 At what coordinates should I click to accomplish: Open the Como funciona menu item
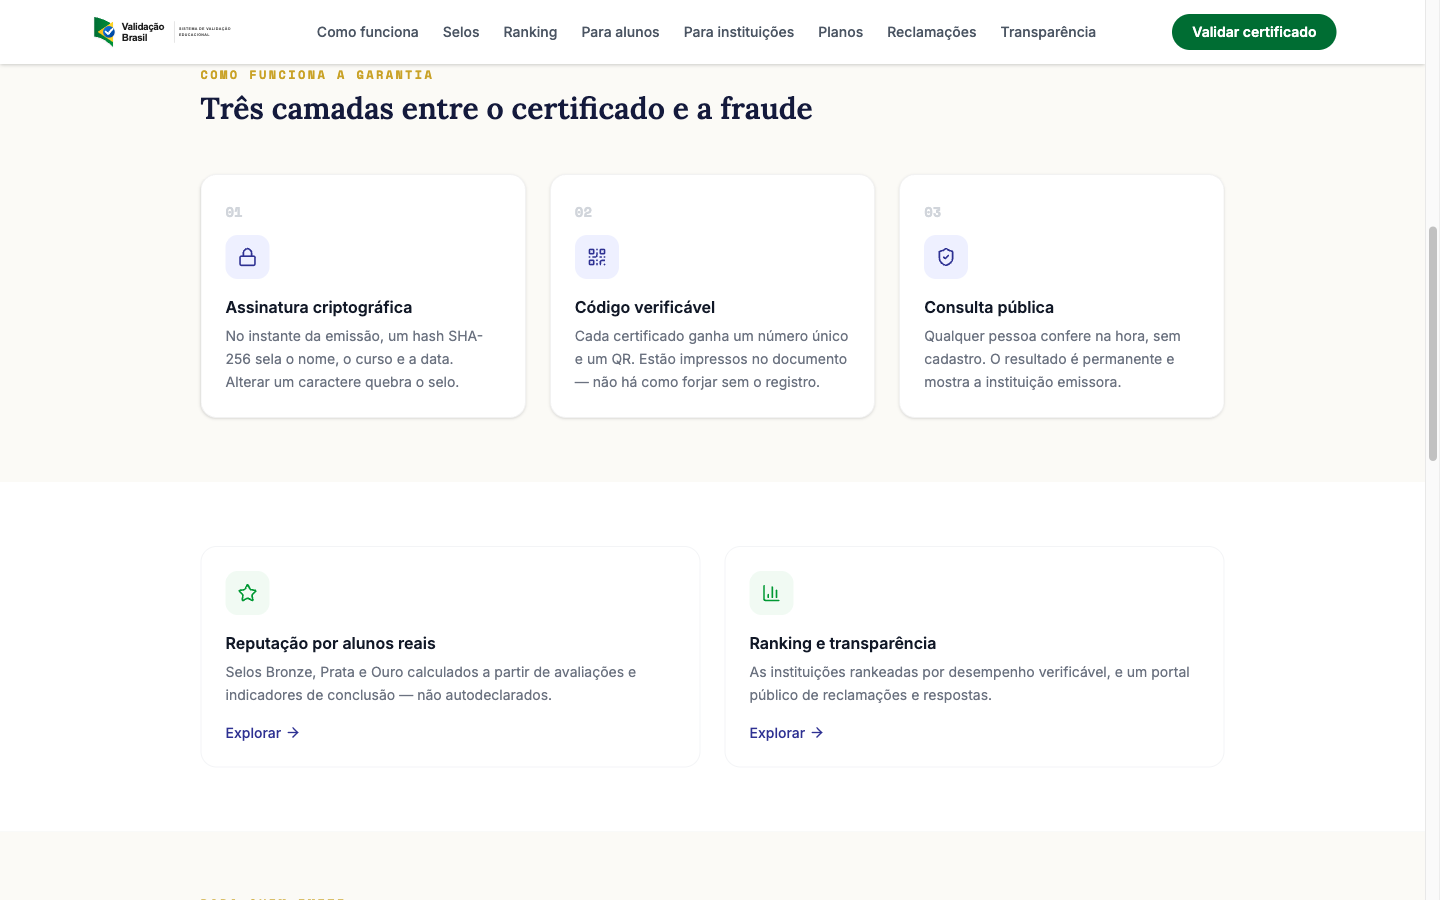(x=368, y=32)
